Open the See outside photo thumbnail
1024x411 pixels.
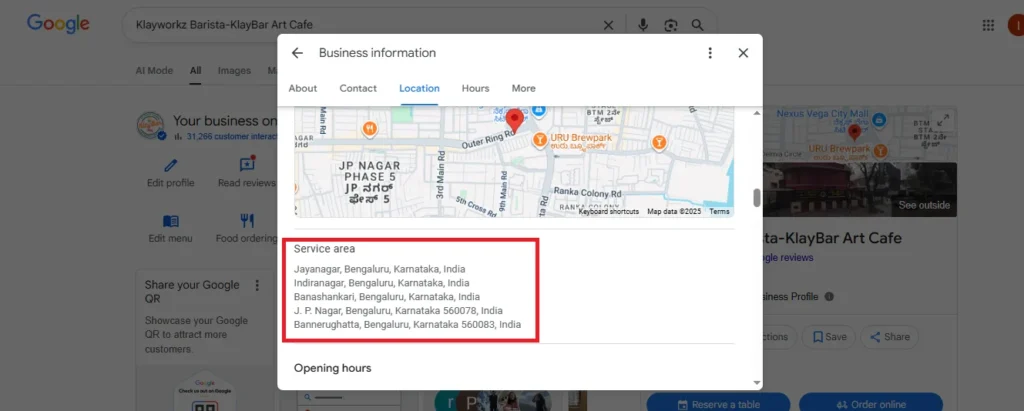[x=859, y=189]
